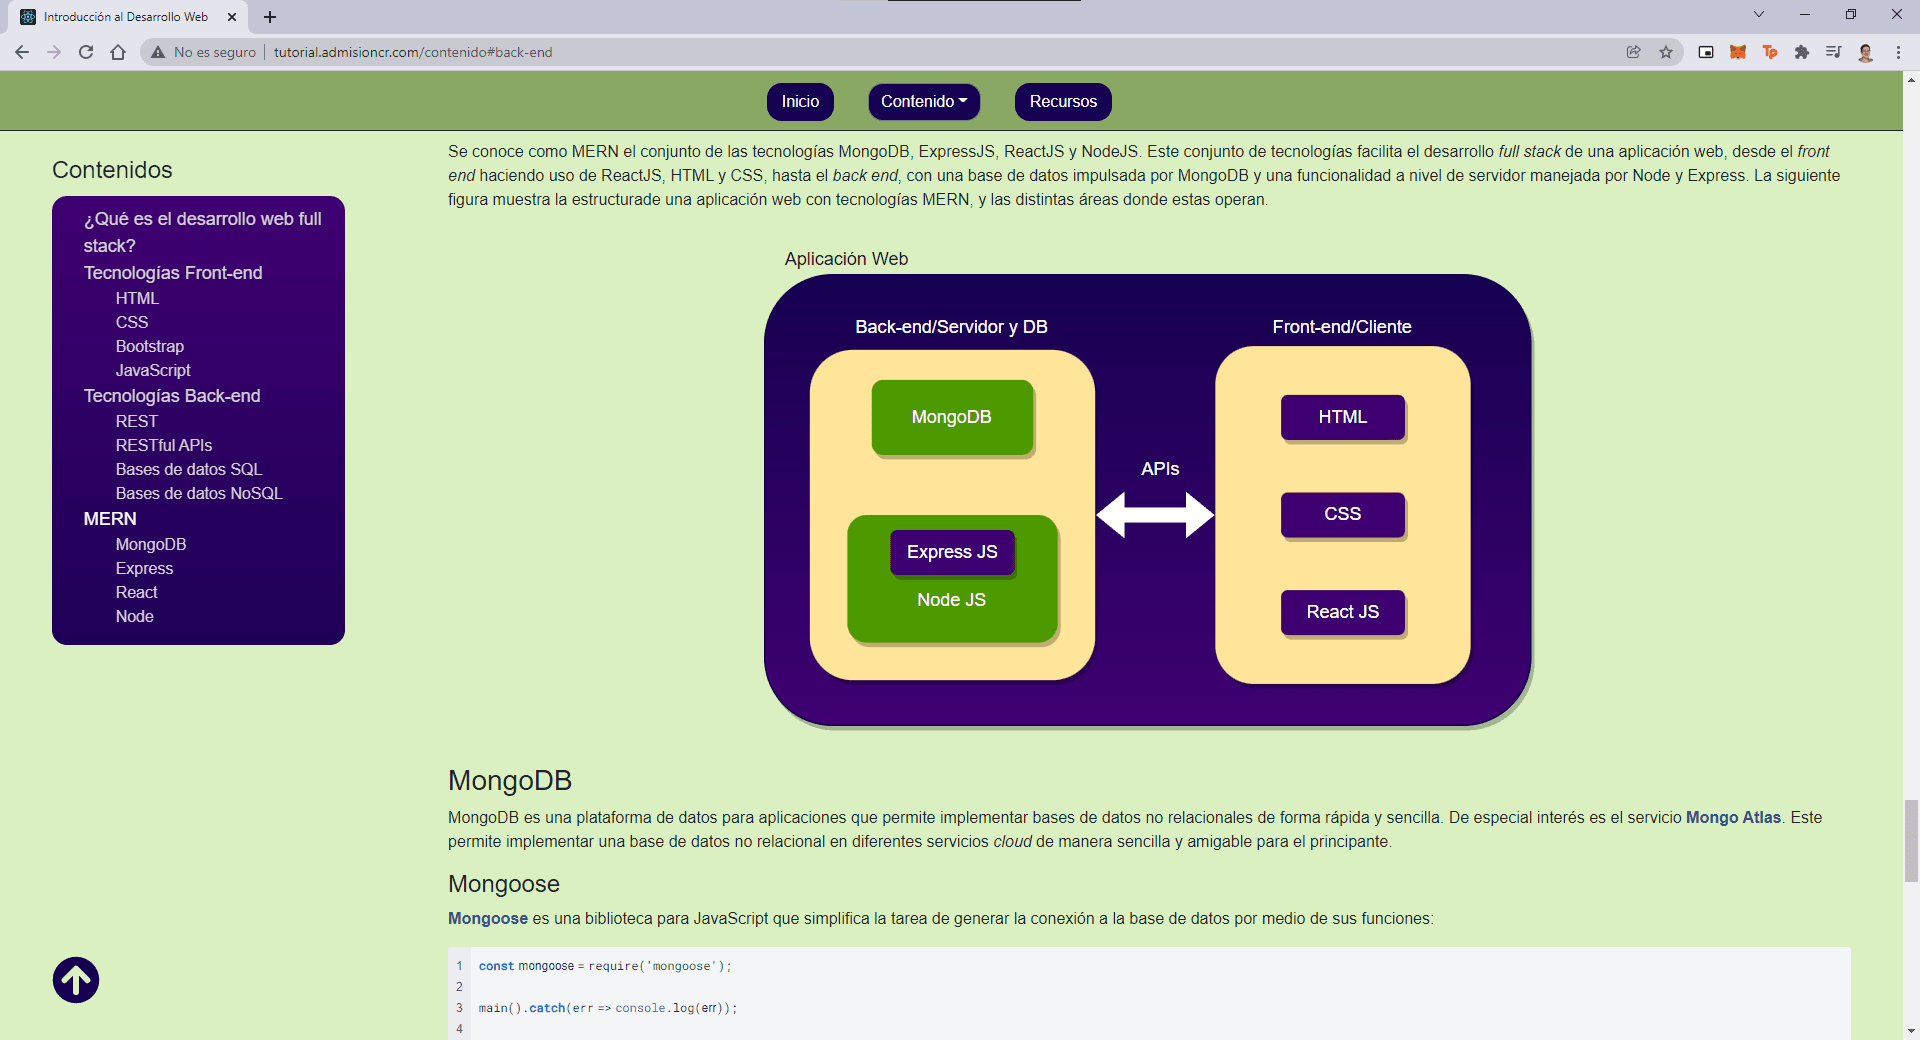Go to '¿Qué es el desarrollo web full stack?'
The width and height of the screenshot is (1920, 1040).
(x=203, y=232)
